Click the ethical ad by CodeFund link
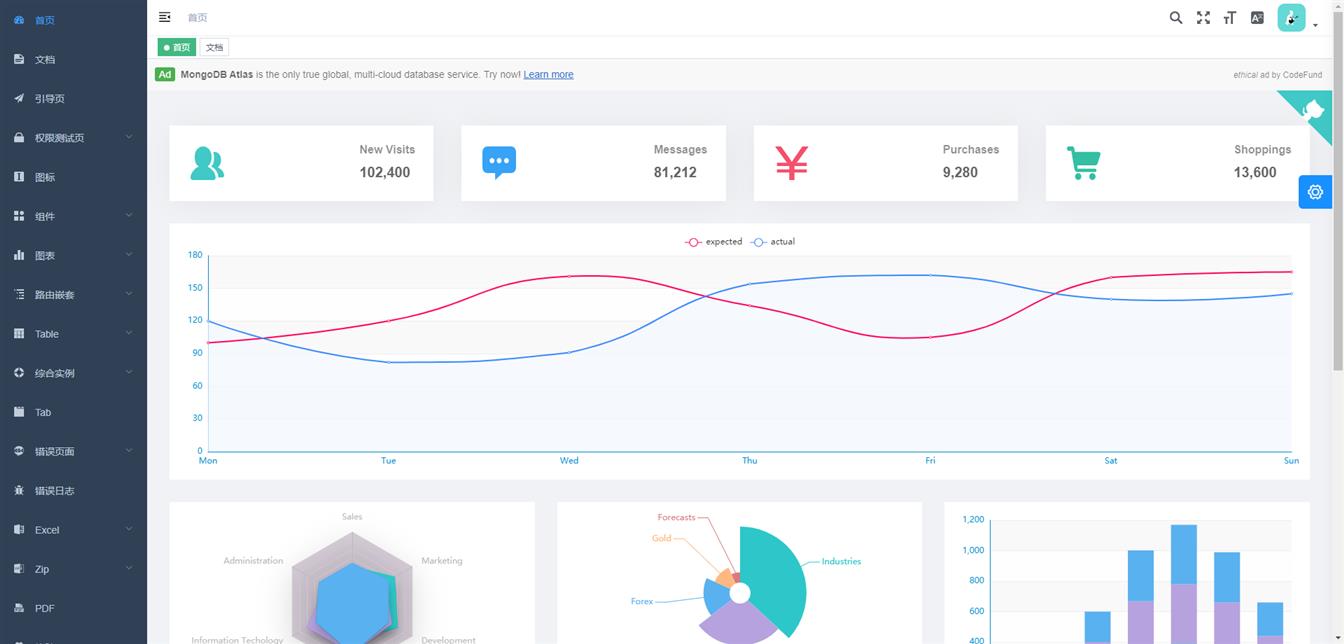This screenshot has width=1344, height=644. (1277, 75)
